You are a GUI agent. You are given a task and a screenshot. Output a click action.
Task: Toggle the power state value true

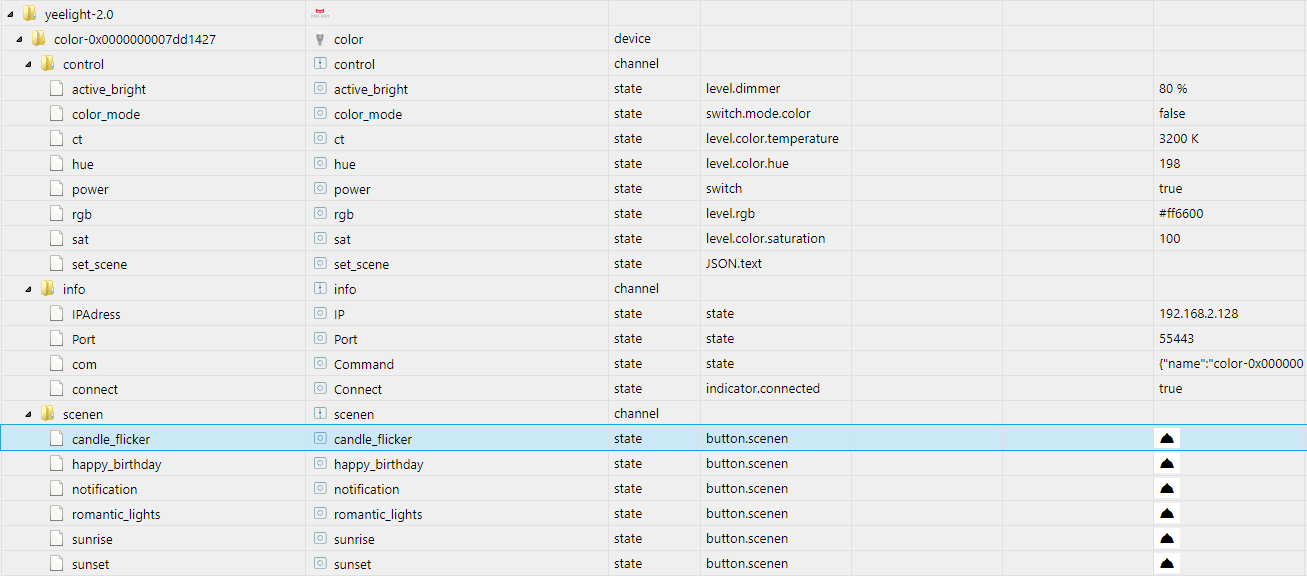(x=1170, y=189)
